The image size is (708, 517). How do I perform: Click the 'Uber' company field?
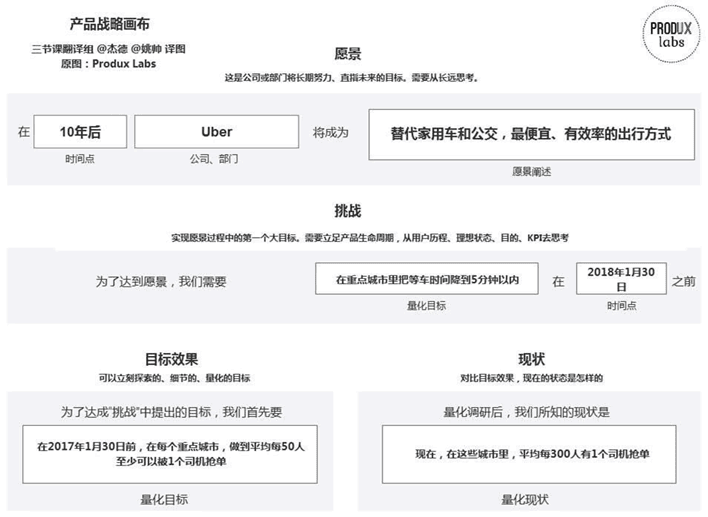pos(217,132)
